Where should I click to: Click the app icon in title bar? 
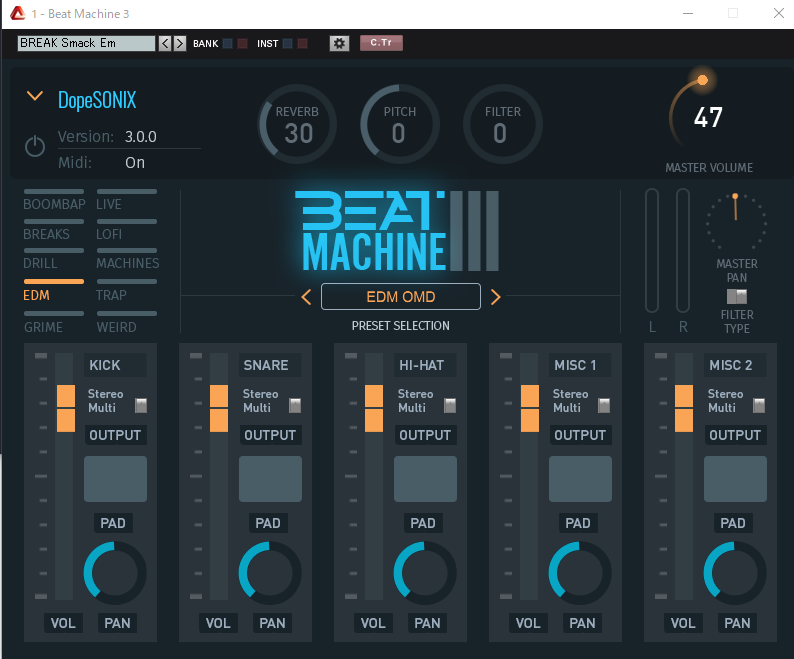click(x=17, y=13)
